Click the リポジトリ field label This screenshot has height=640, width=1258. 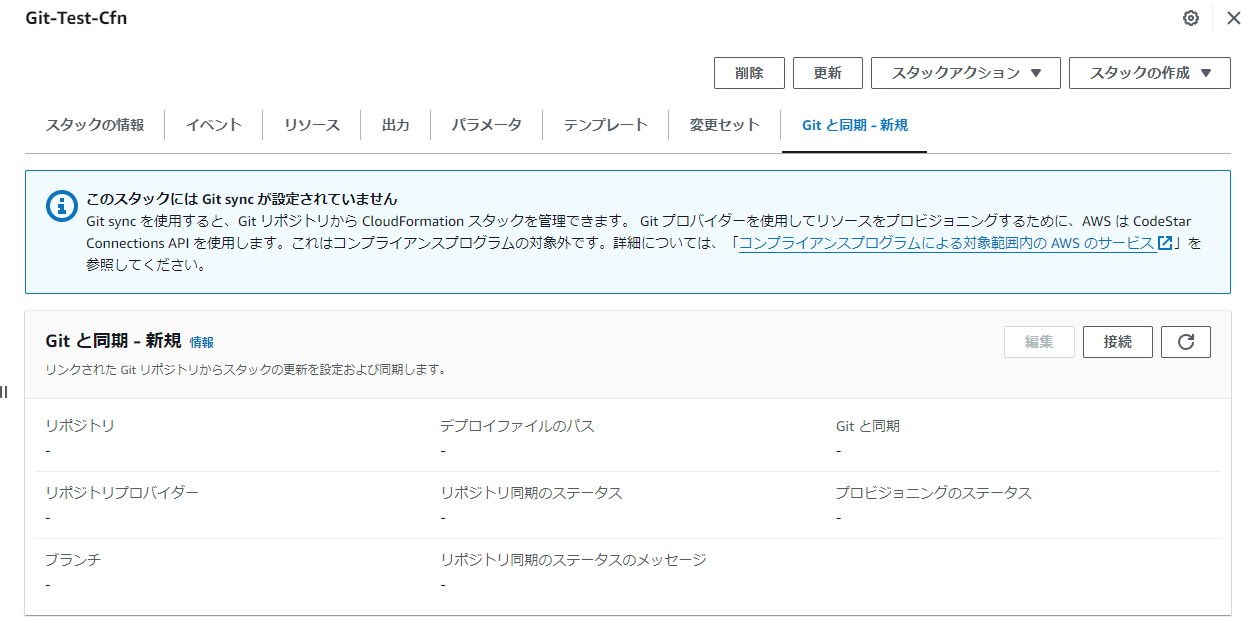[80, 426]
